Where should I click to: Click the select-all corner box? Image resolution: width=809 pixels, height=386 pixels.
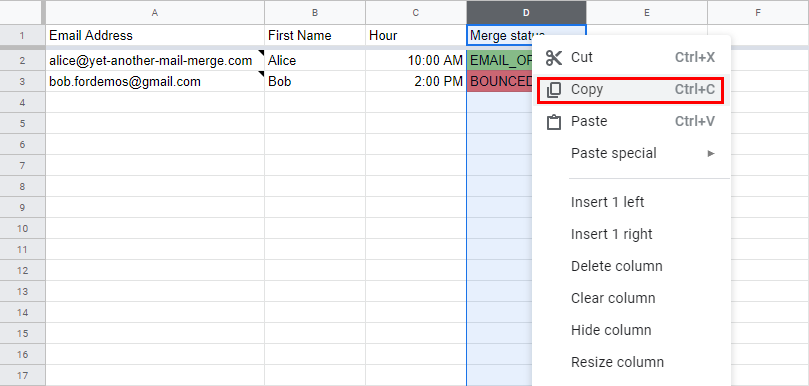22,12
